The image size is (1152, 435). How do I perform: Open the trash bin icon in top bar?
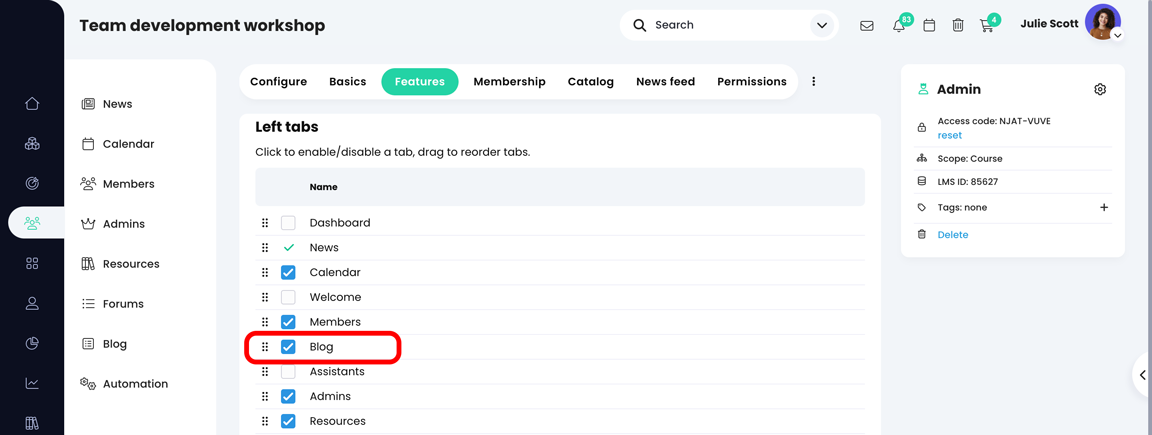pos(958,26)
